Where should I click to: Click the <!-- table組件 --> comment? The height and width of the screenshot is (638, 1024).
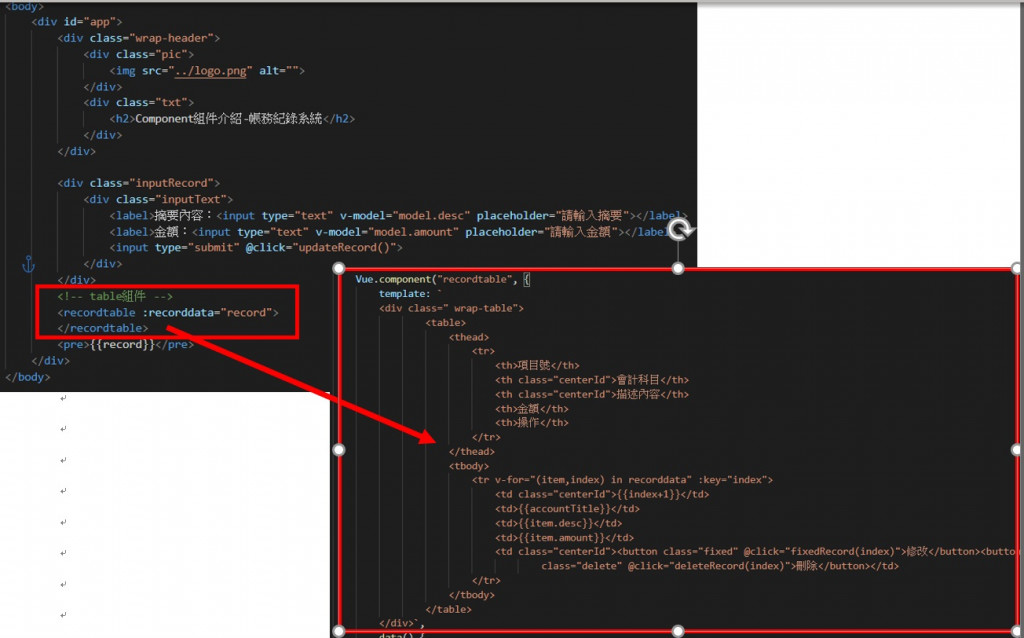(115, 296)
